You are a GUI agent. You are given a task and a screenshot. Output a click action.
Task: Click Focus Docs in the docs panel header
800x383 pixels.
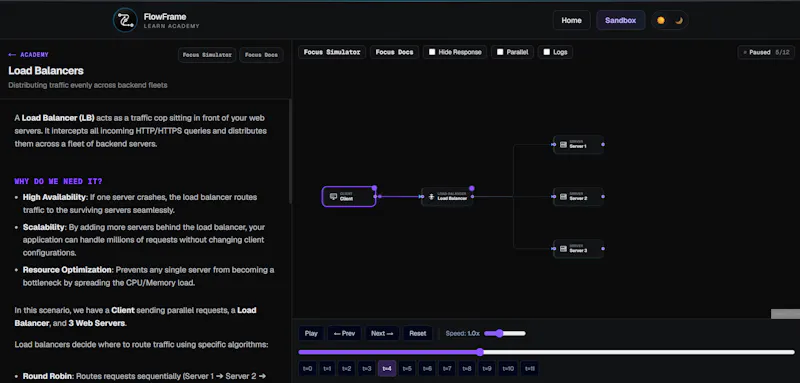pyautogui.click(x=261, y=55)
